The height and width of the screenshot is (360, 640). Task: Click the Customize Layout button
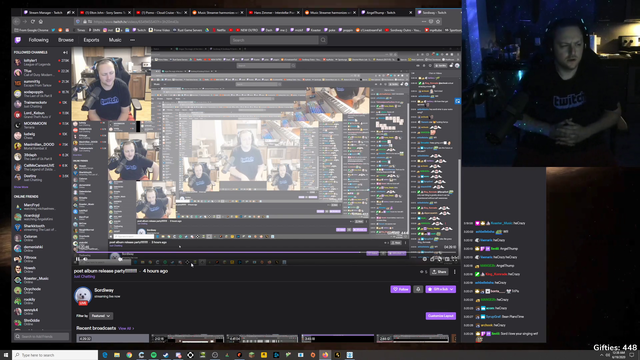coord(441,316)
